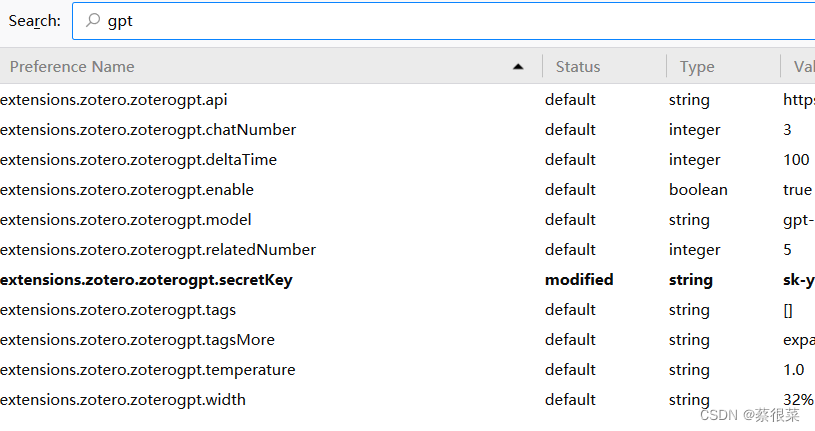815x431 pixels.
Task: Click integer type in deltaTime row
Action: point(694,160)
